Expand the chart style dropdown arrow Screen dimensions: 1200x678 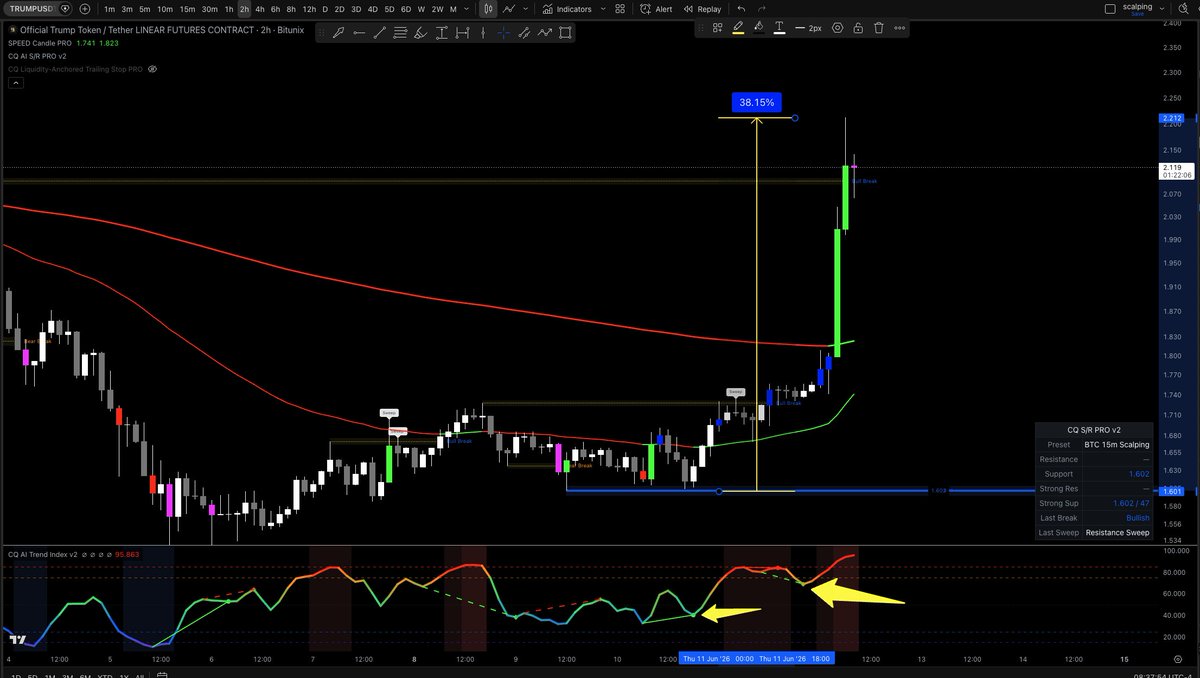(x=523, y=9)
